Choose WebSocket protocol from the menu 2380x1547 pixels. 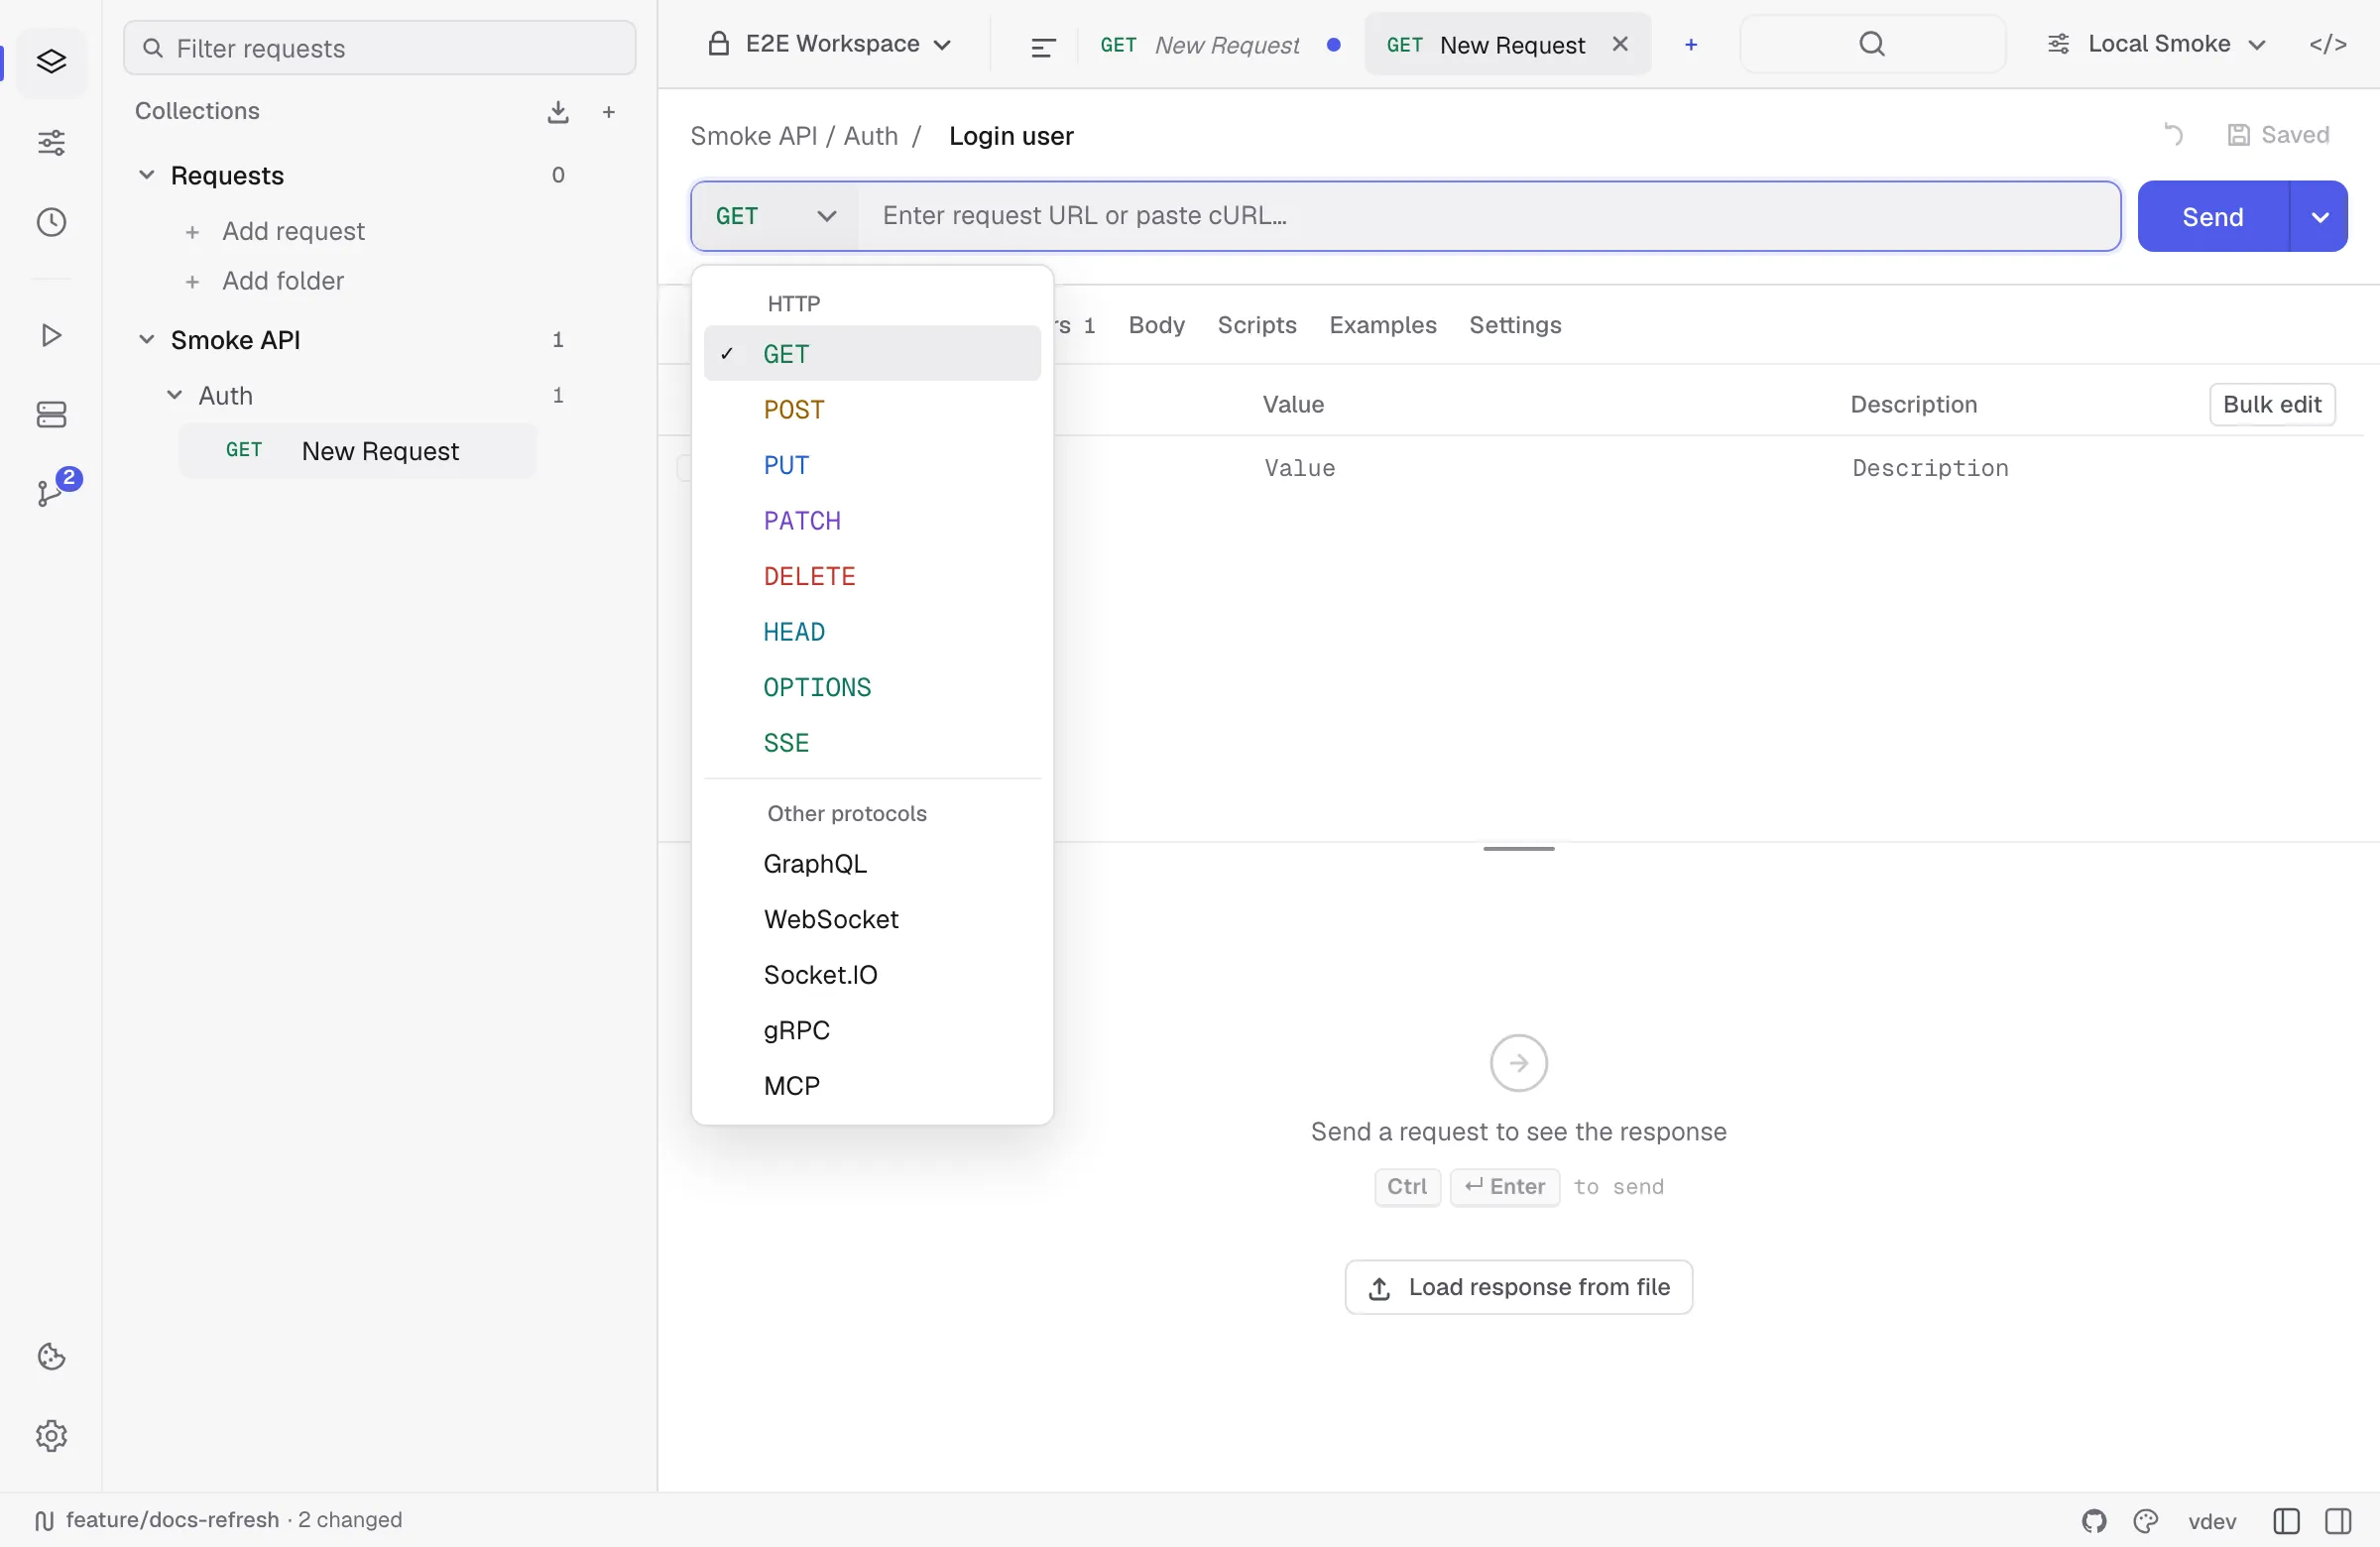click(x=872, y=919)
